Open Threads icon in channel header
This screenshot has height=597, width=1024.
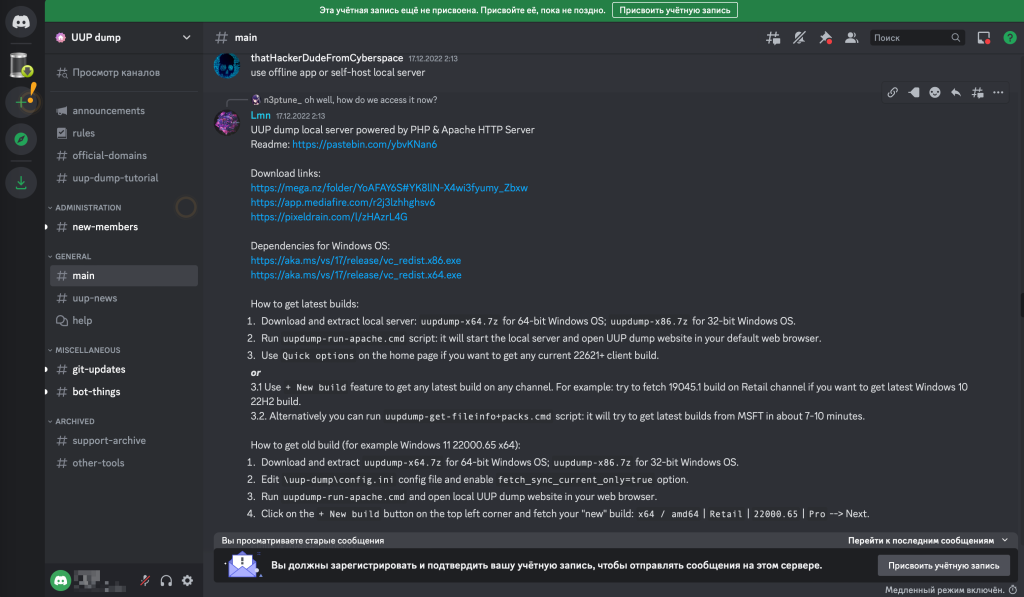773,38
